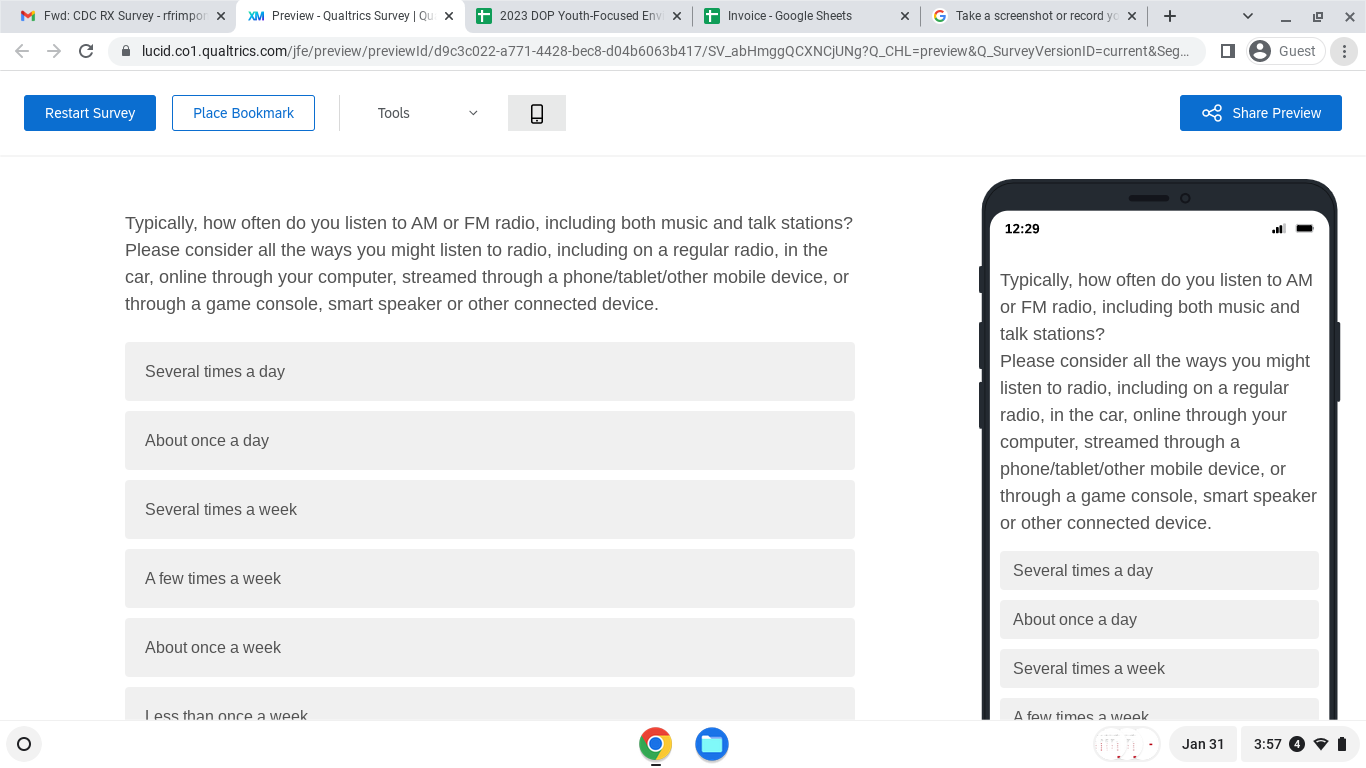This screenshot has width=1366, height=768.
Task: Select "About once a week" answer
Action: click(489, 647)
